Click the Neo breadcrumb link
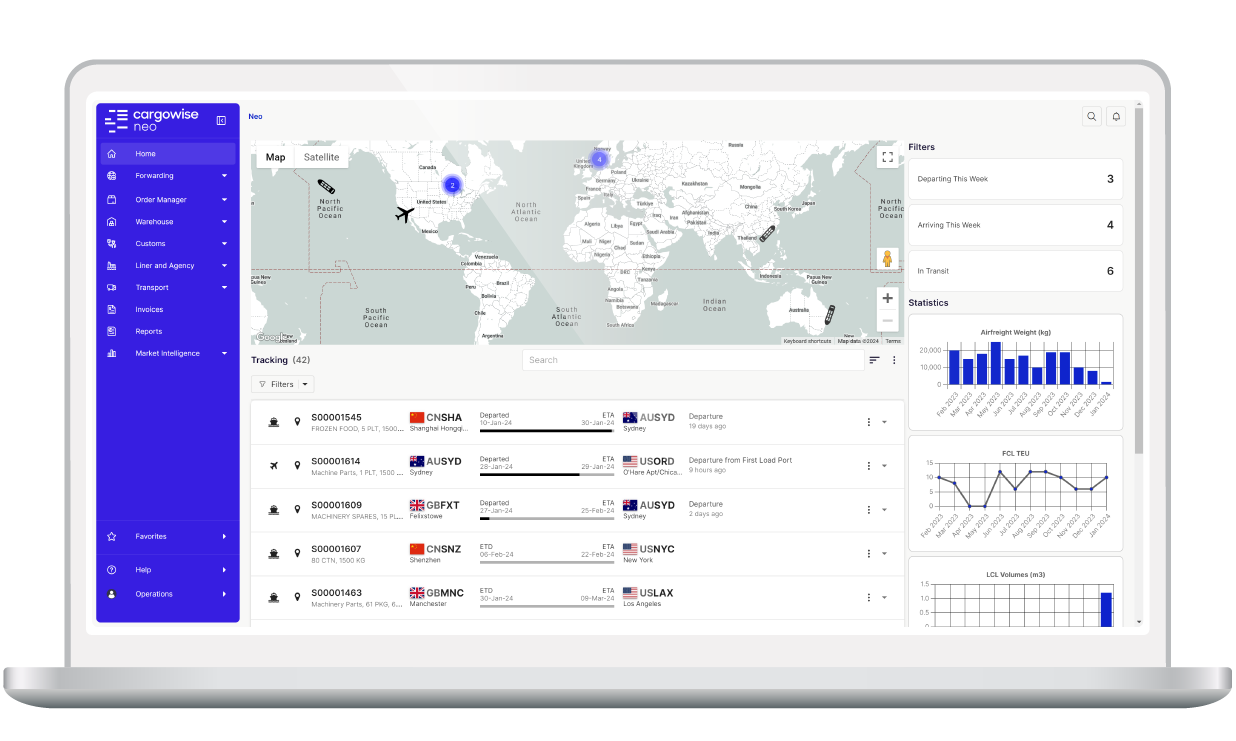 click(x=256, y=117)
